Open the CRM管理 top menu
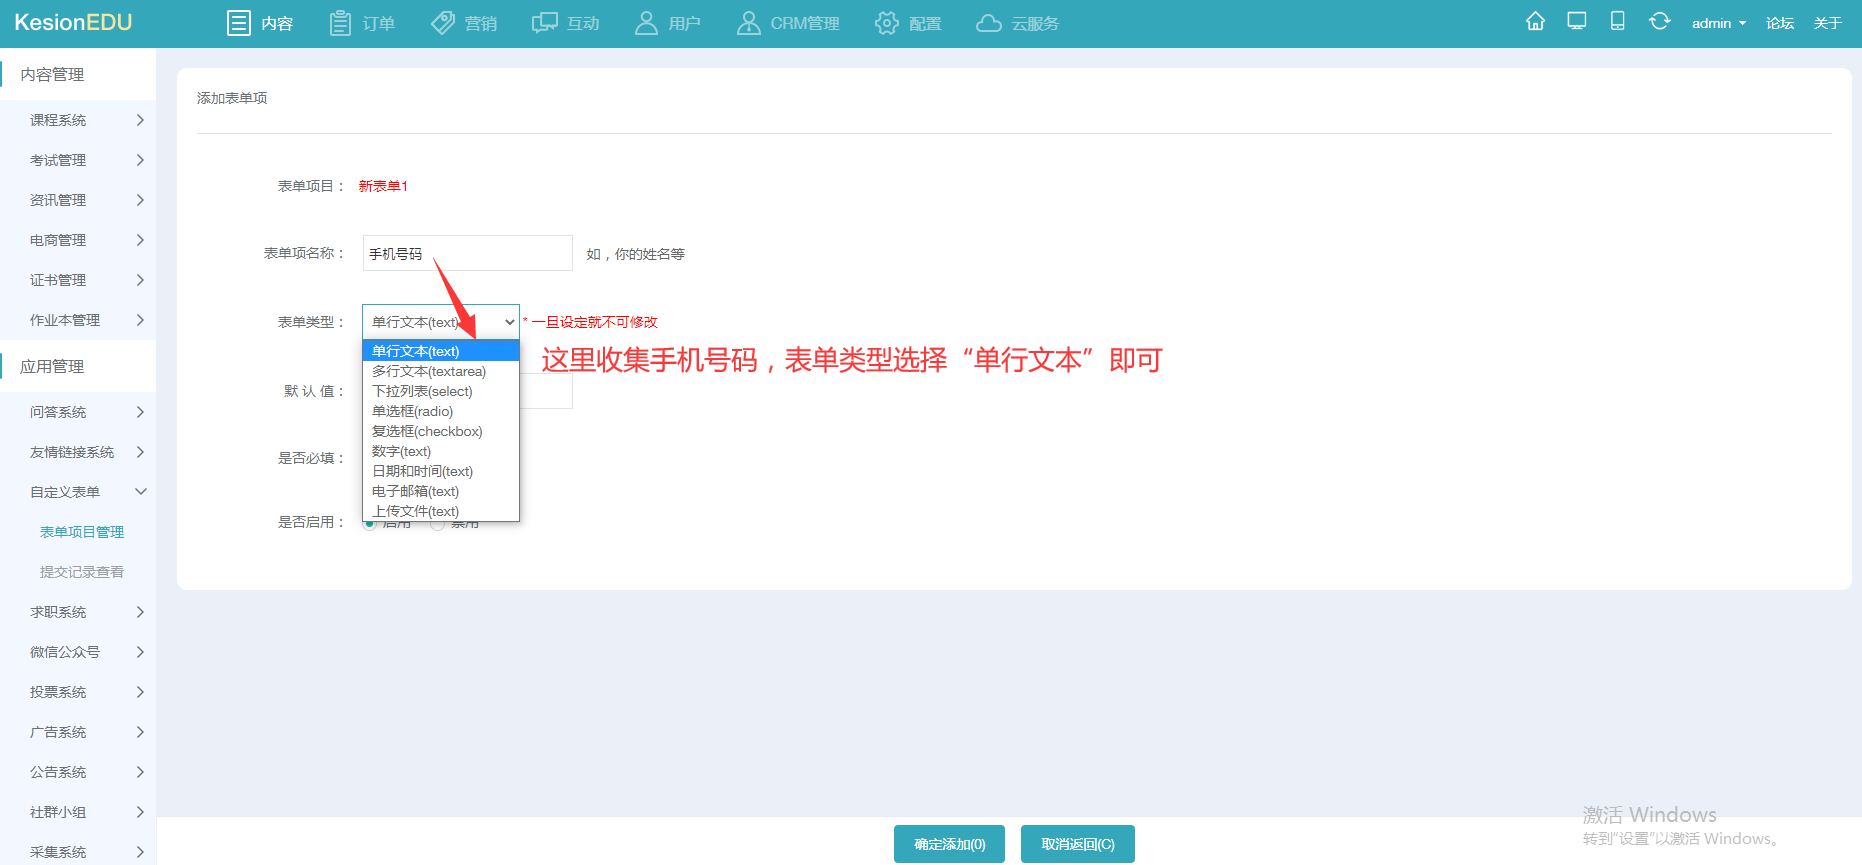 click(788, 23)
